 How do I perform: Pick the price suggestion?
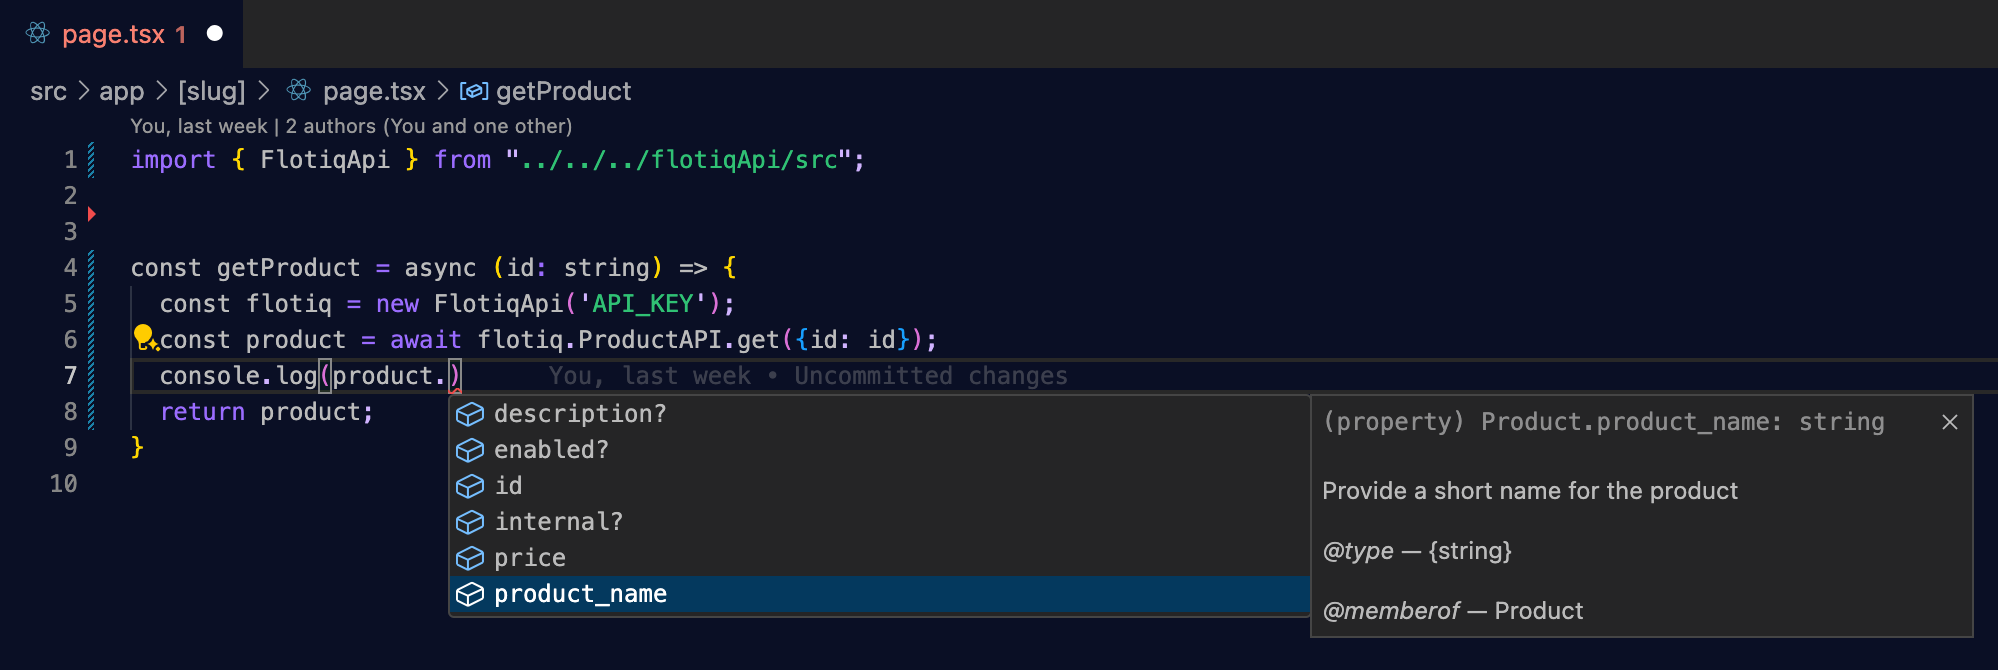880,558
